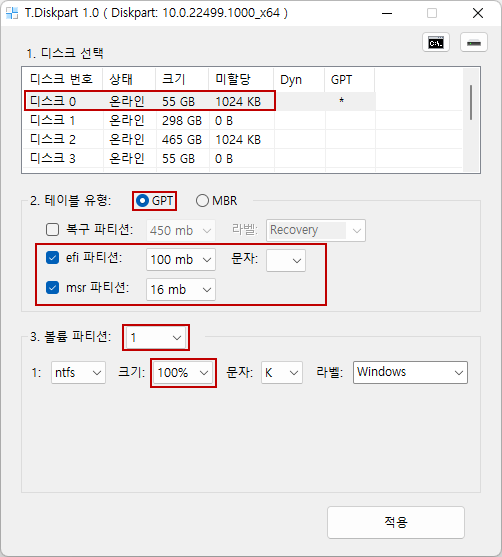Close the T.Diskpart window
This screenshot has height=557, width=502.
point(478,13)
